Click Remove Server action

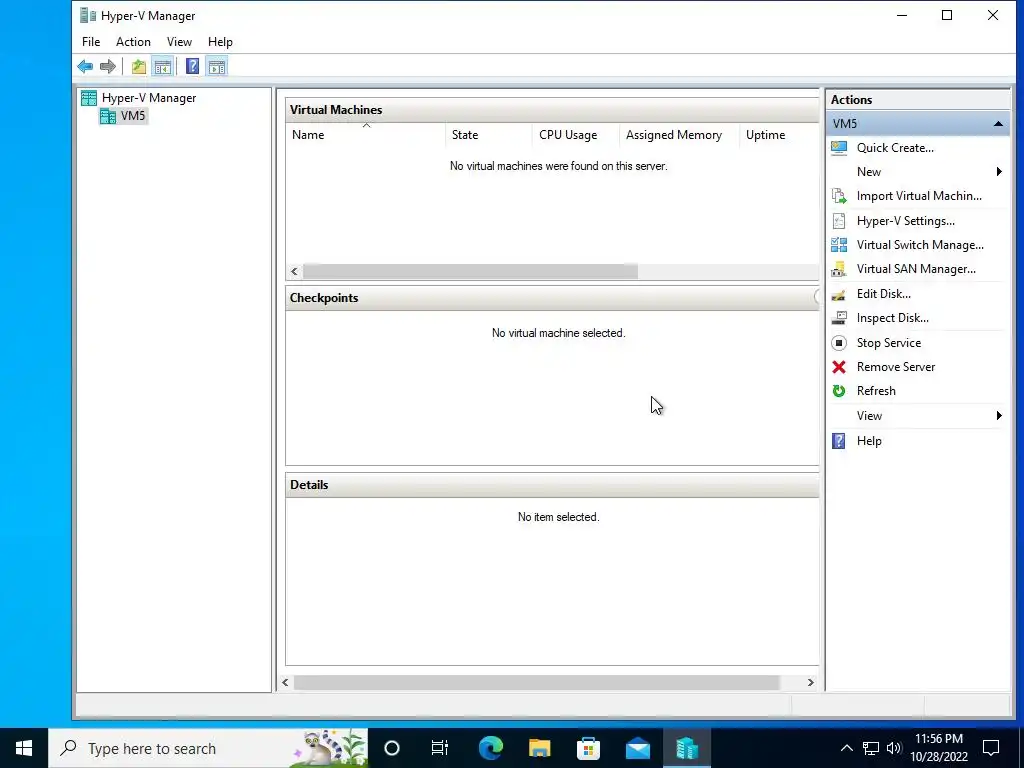click(895, 367)
